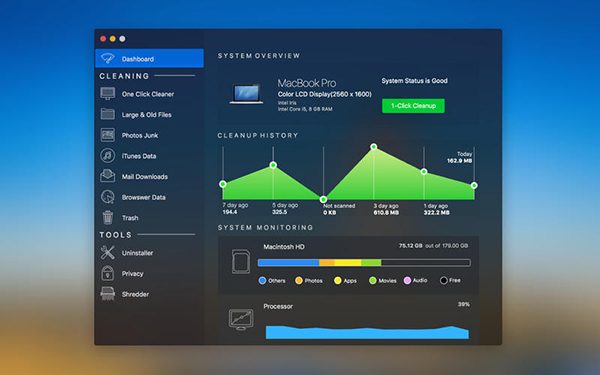Screen dimensions: 600x375
Task: Click the green 1-Click Cleanup button
Action: (413, 106)
